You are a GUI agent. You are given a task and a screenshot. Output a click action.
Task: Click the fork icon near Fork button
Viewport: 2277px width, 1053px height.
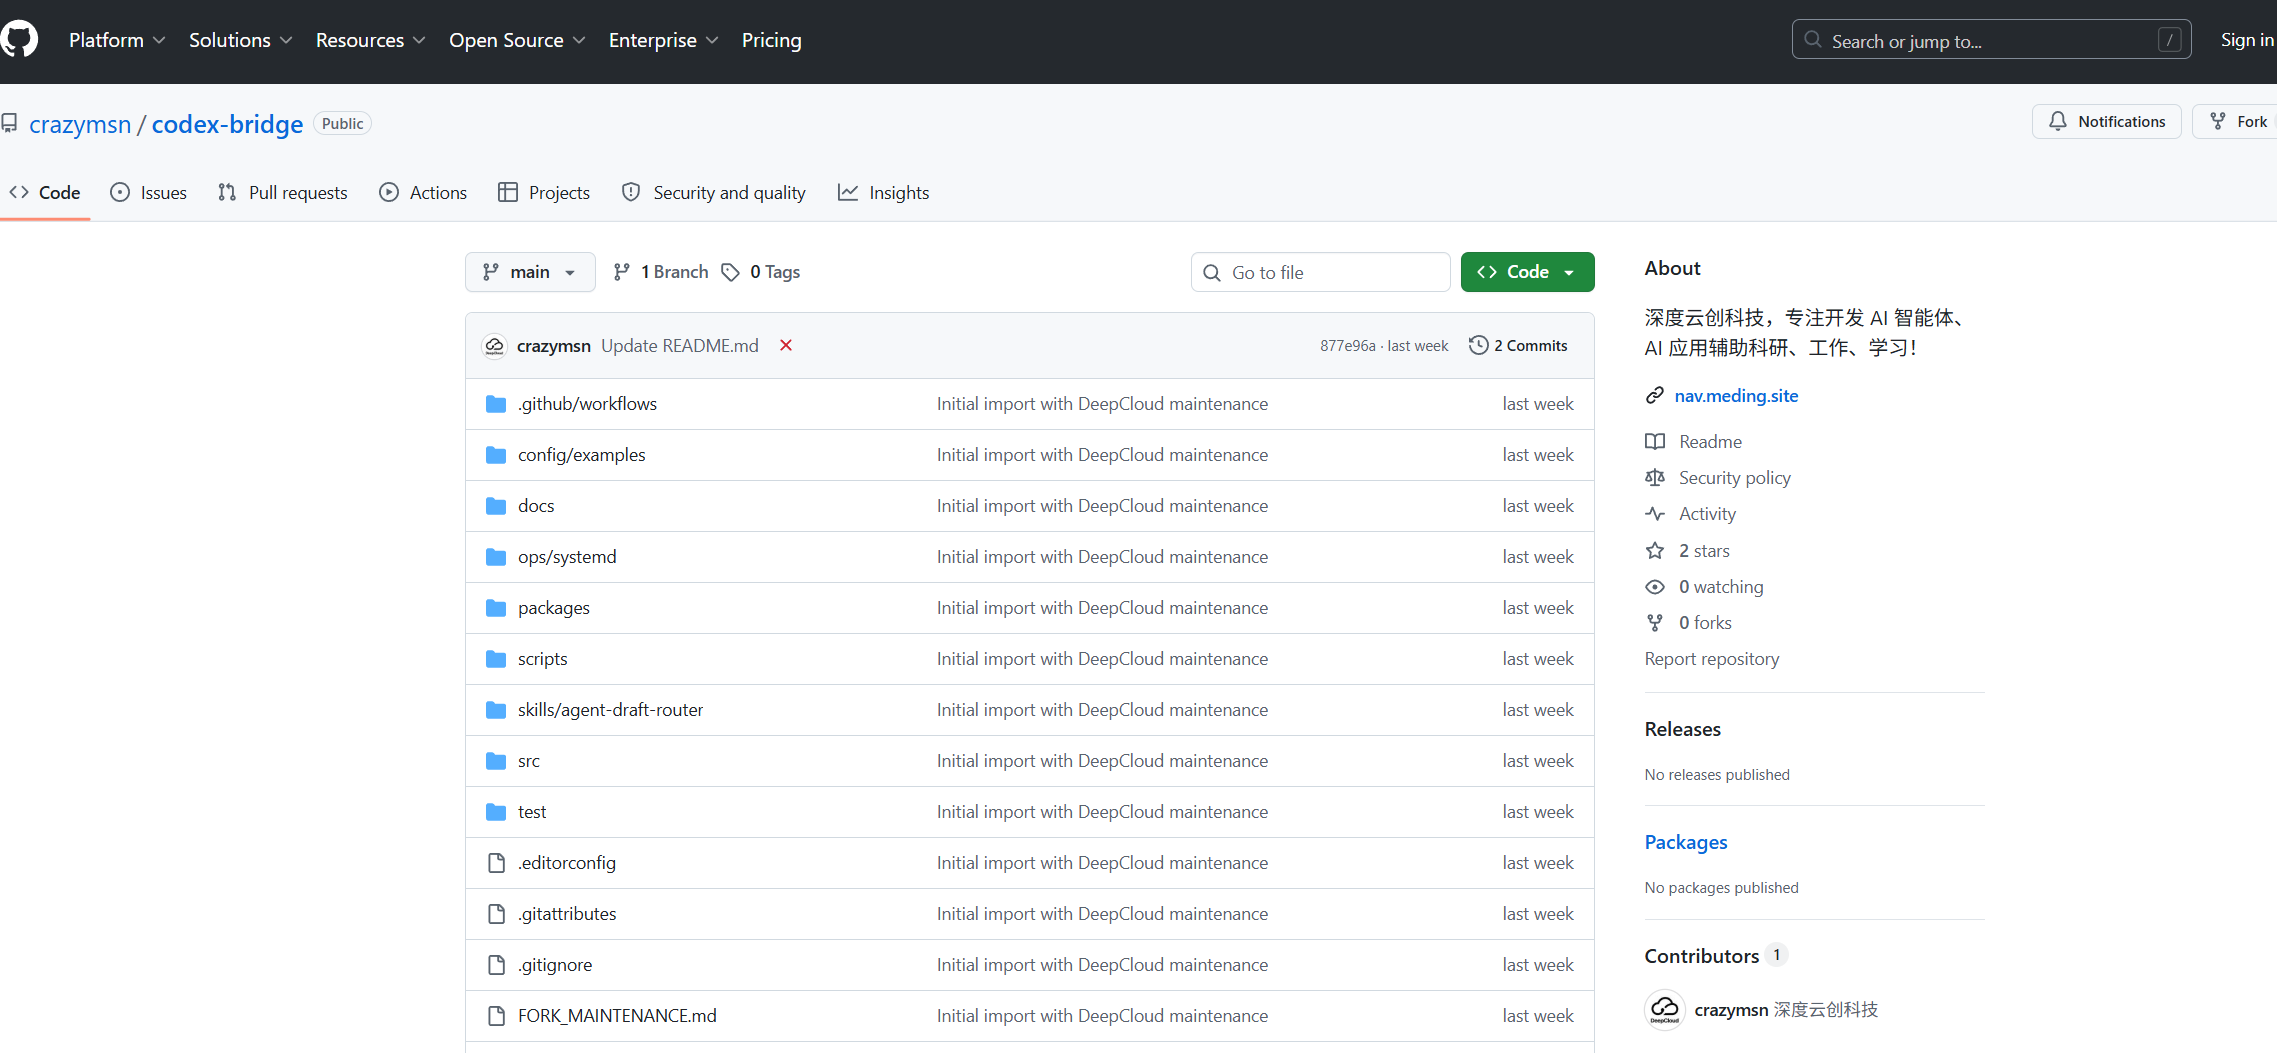[x=2218, y=121]
